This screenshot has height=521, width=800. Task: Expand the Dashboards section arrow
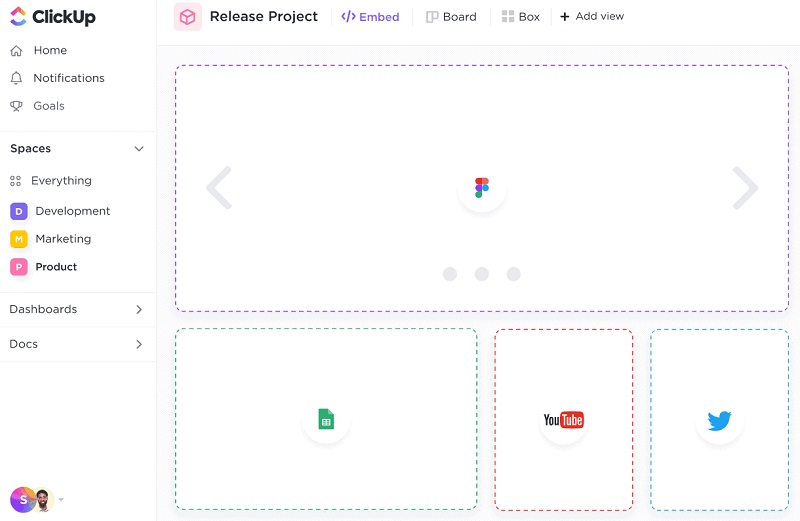[139, 310]
